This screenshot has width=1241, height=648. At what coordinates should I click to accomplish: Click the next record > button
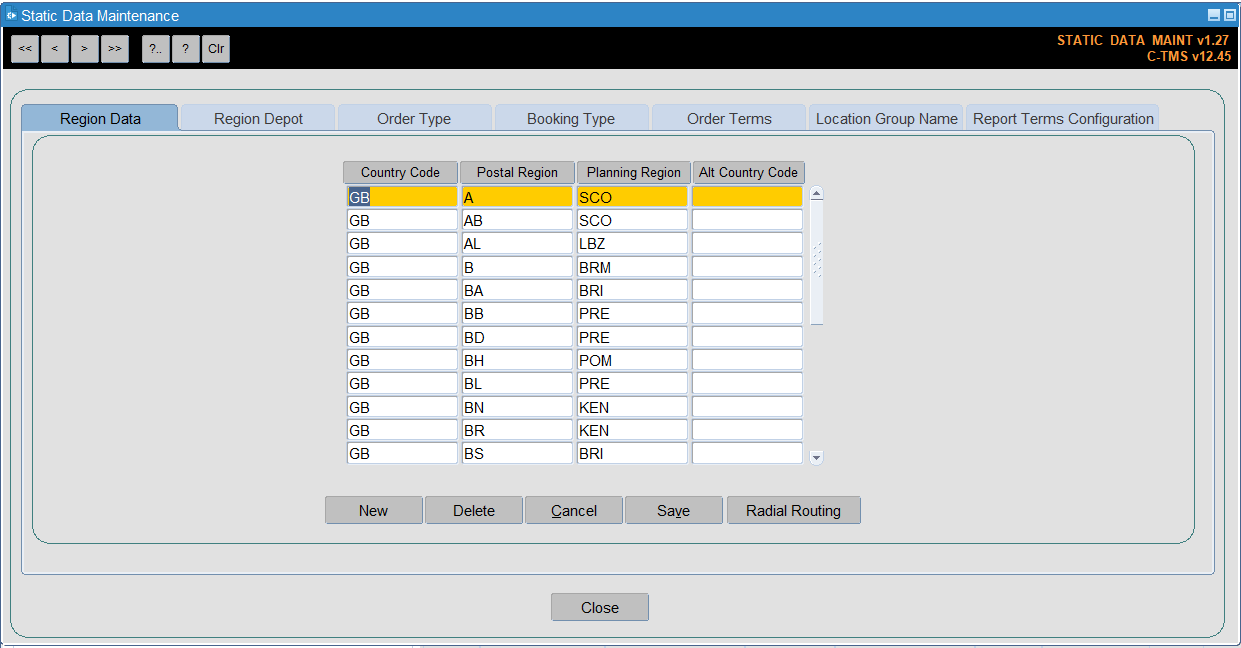(85, 48)
